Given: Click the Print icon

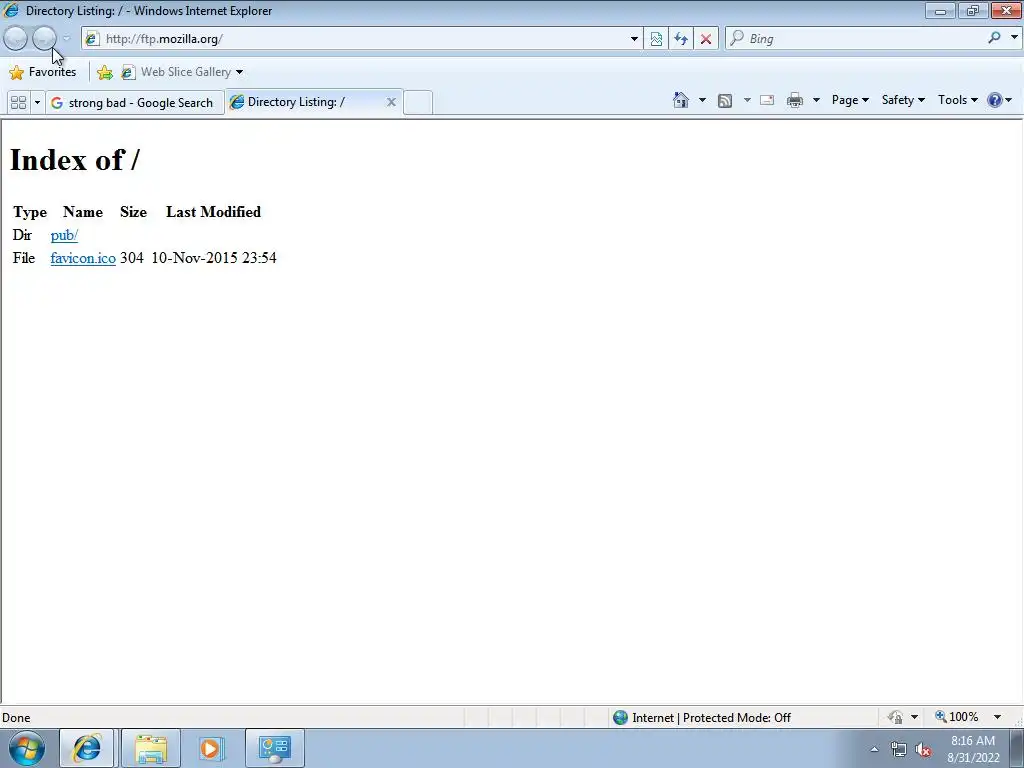Looking at the screenshot, I should pyautogui.click(x=795, y=100).
